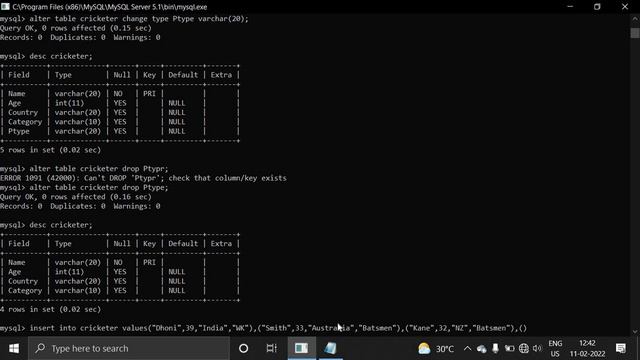Click the Ptype row in first table
Image resolution: width=640 pixels, height=360 pixels.
click(x=120, y=131)
